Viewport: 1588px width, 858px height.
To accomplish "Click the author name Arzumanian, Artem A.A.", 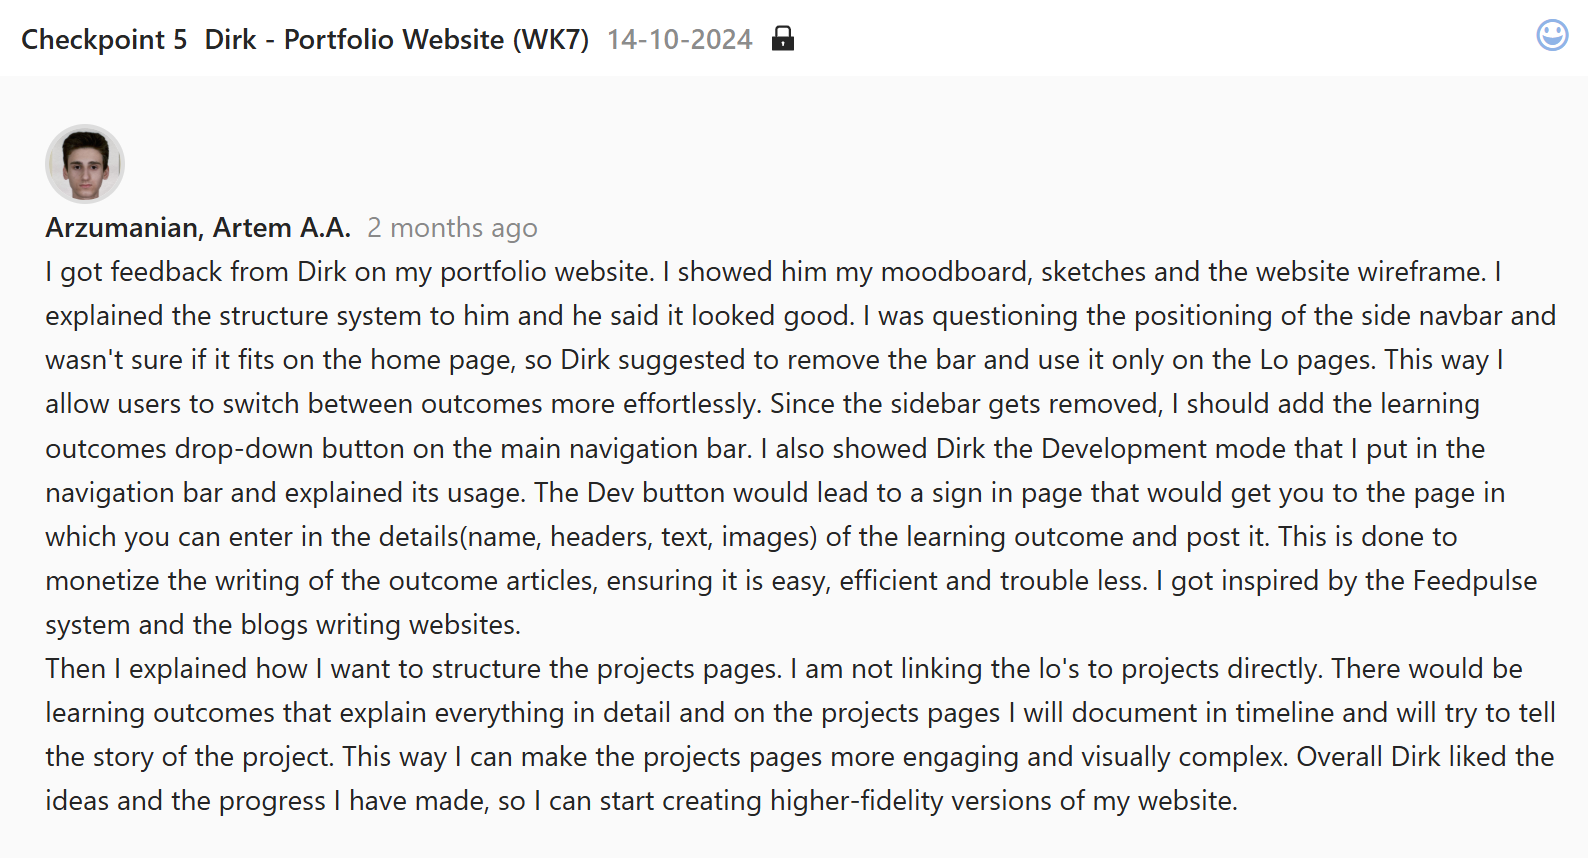I will [198, 228].
